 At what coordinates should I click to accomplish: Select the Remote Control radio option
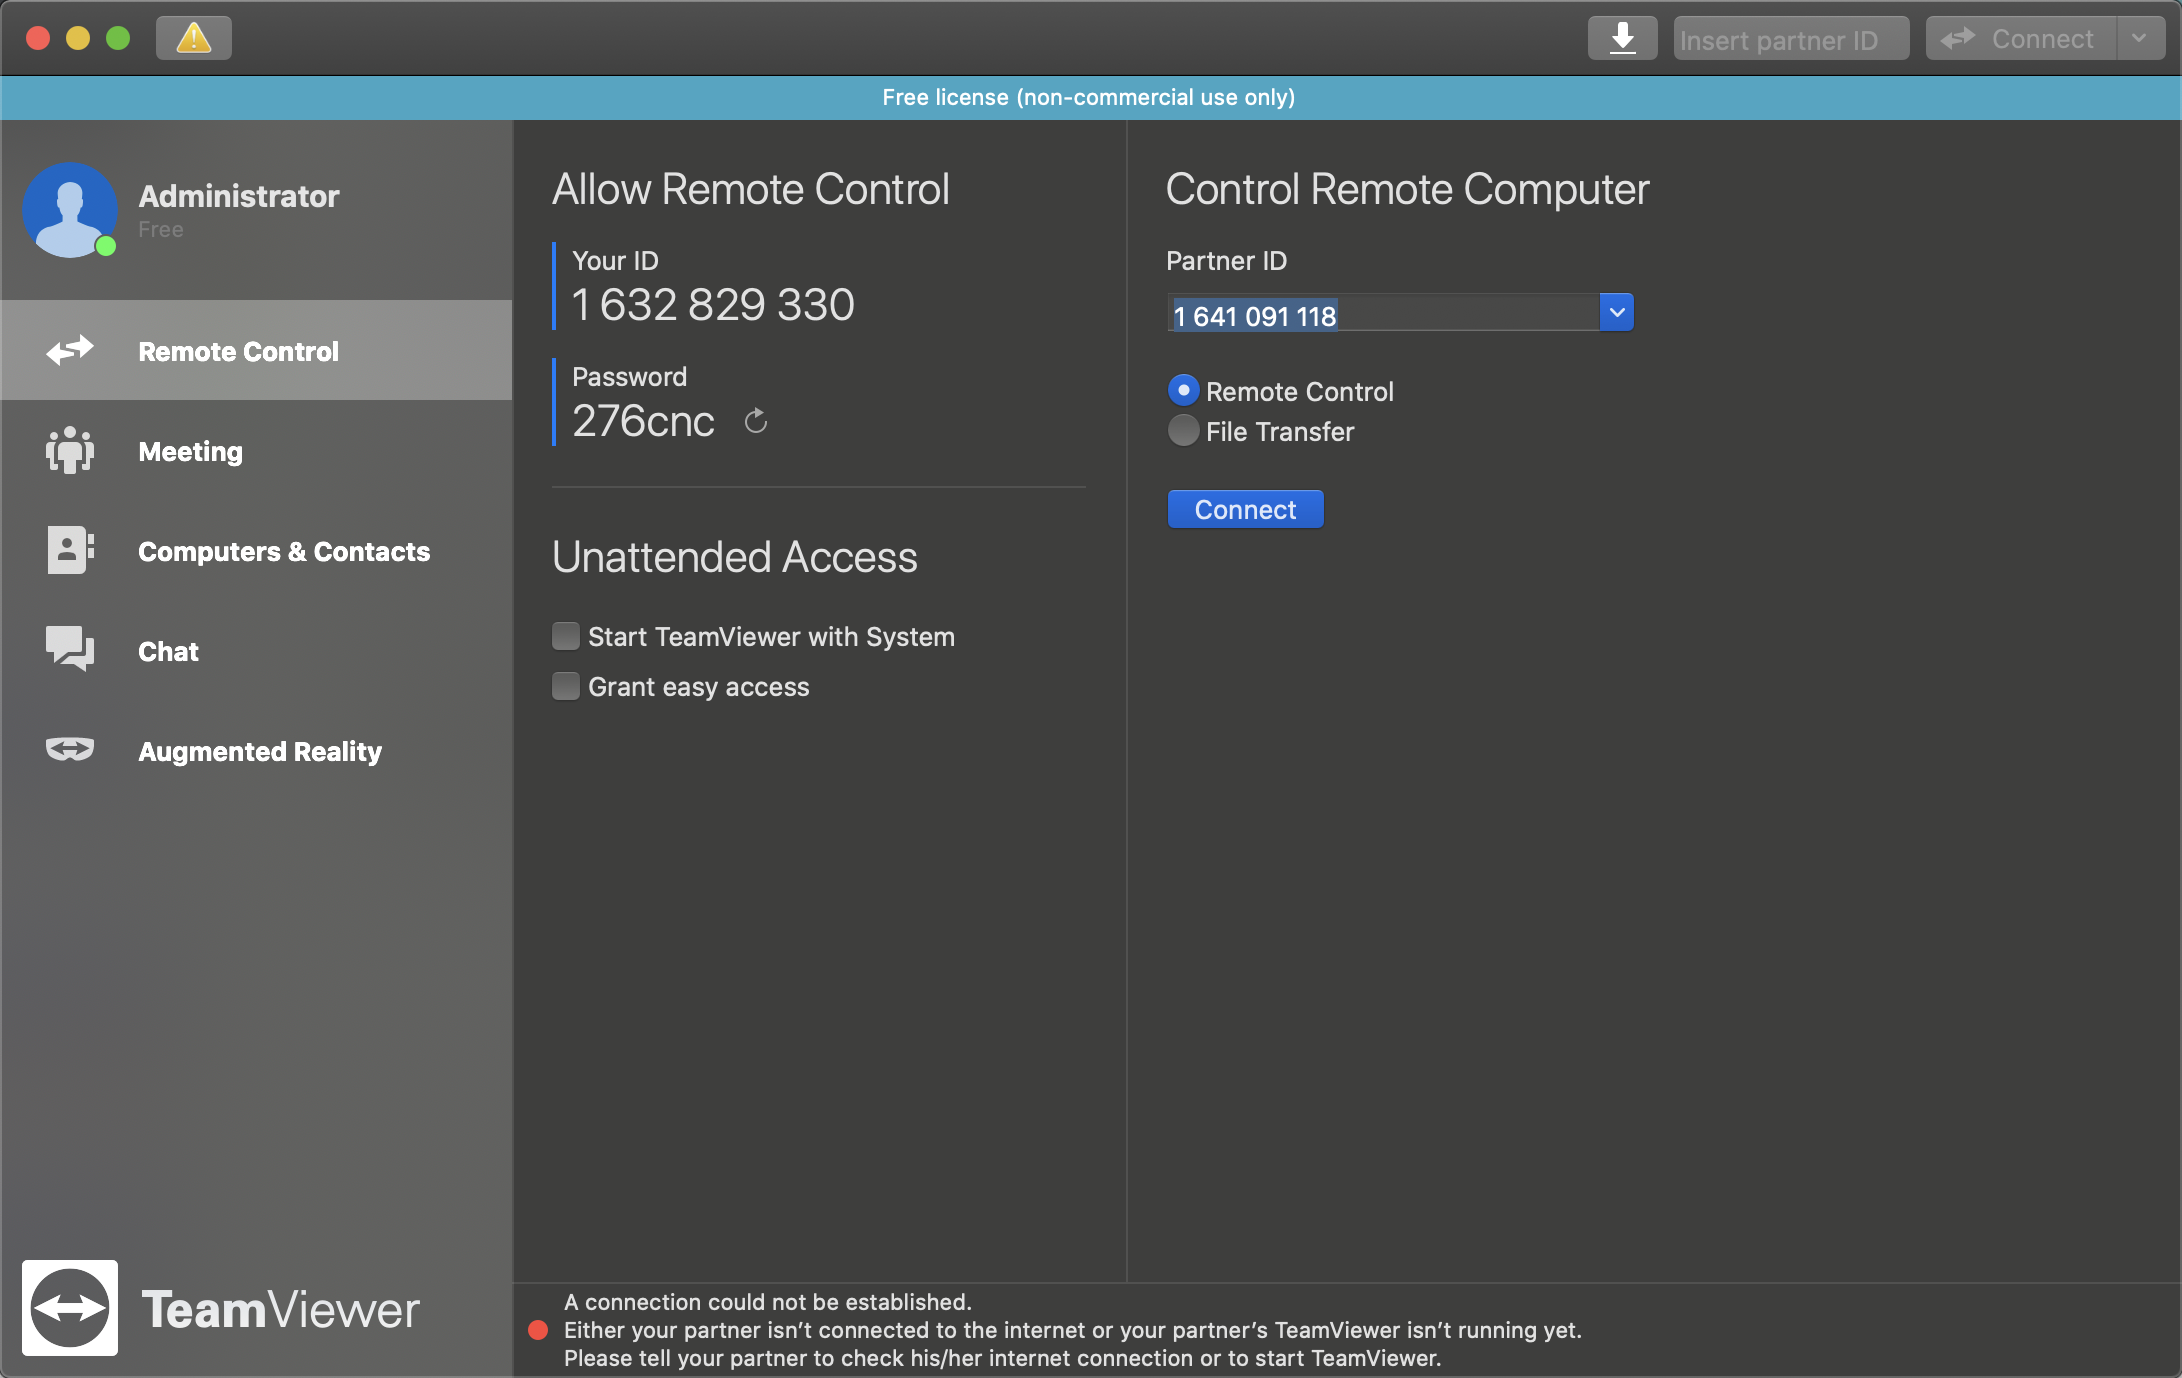click(x=1183, y=390)
